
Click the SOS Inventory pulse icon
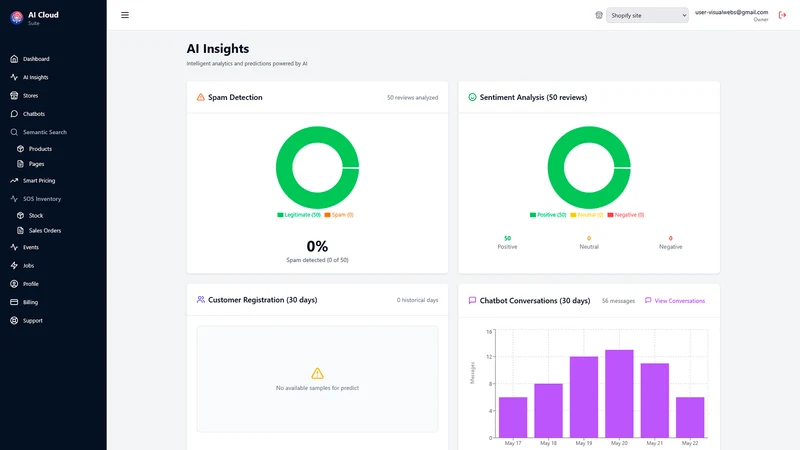[14, 199]
